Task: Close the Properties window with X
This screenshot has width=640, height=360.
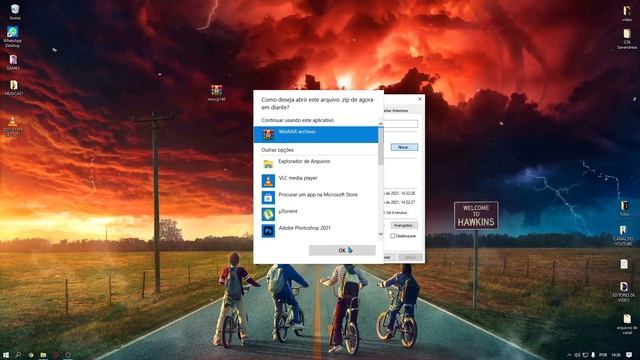Action: click(x=420, y=99)
